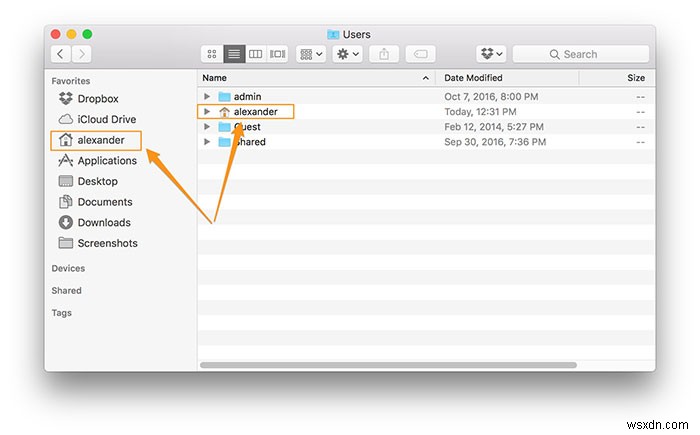The image size is (700, 435).
Task: Go forward using the forward arrow button
Action: point(82,54)
